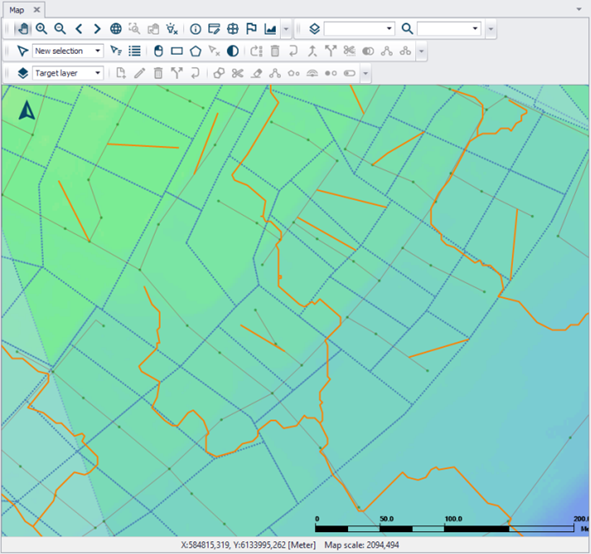Open the search combo box dropdown
This screenshot has height=554, width=591.
point(475,29)
